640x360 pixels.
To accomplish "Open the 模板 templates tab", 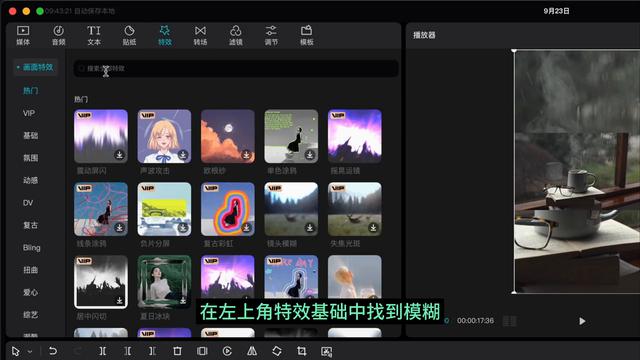I will [307, 35].
